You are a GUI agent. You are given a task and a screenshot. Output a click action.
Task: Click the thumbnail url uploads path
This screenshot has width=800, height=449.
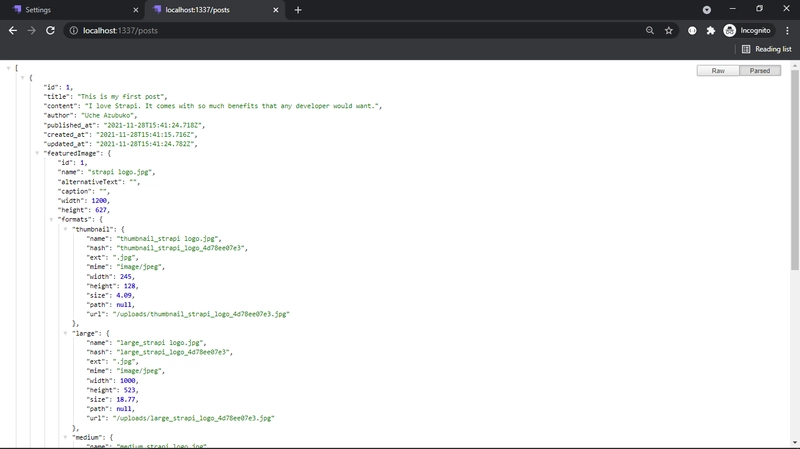point(201,314)
